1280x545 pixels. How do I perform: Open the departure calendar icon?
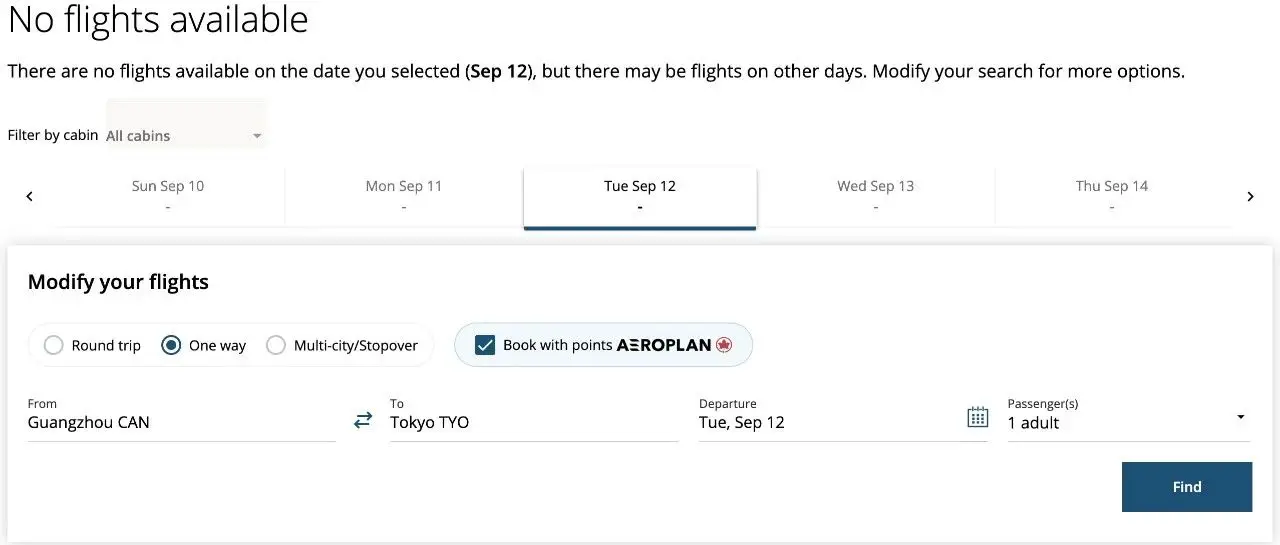[977, 418]
